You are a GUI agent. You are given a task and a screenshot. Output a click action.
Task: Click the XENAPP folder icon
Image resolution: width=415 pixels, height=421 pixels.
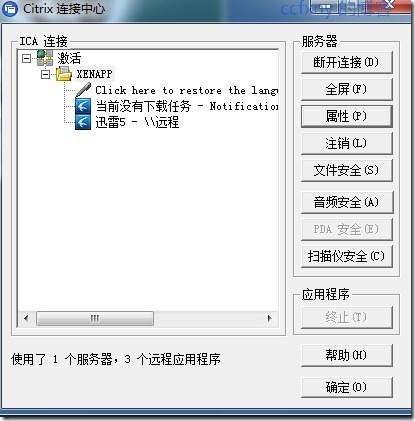[x=64, y=74]
